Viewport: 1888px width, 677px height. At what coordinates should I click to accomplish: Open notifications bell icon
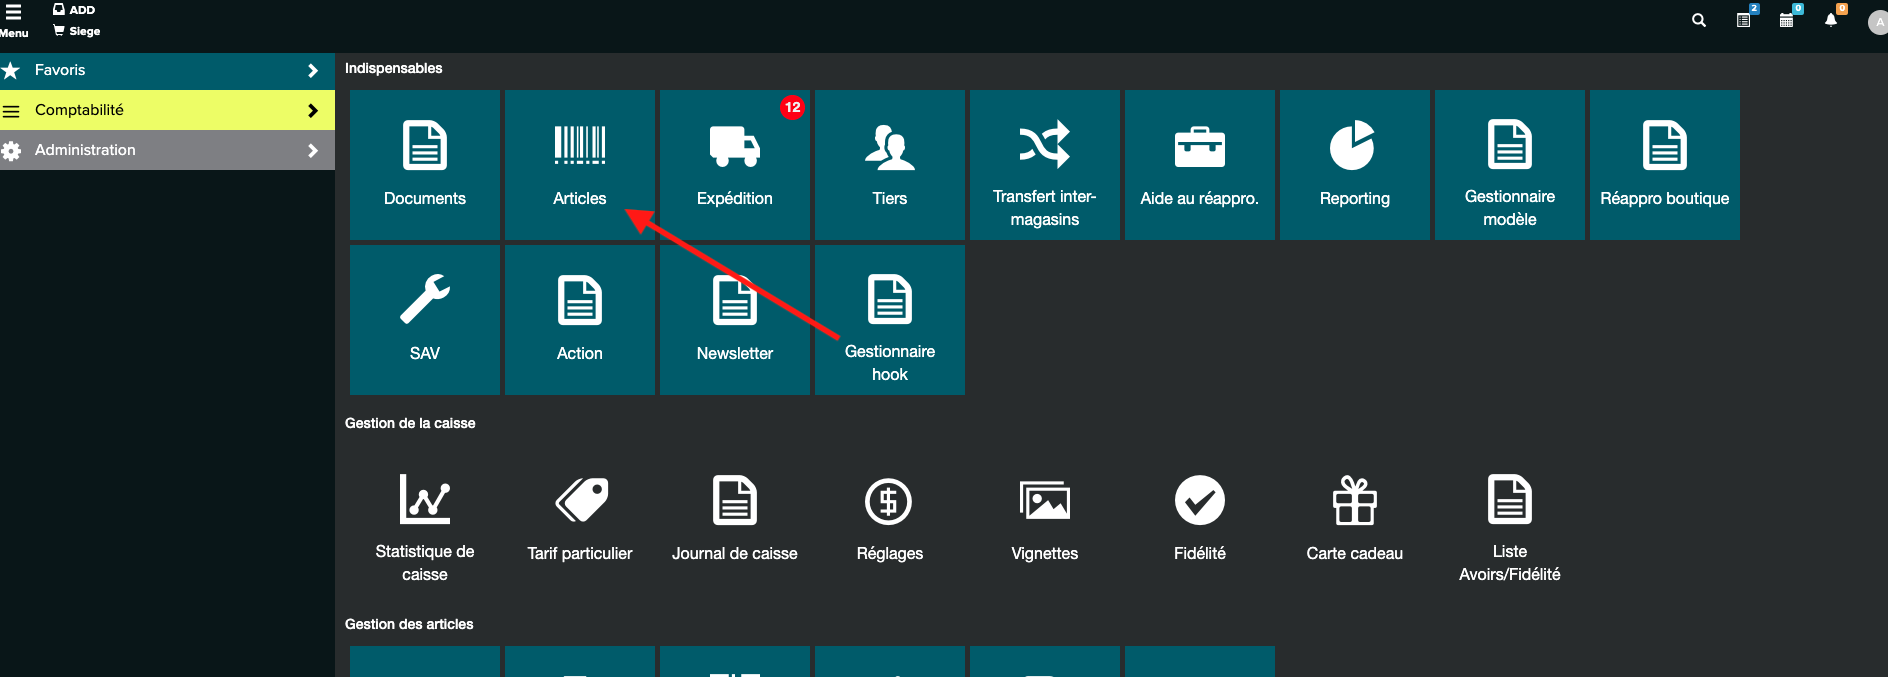tap(1831, 20)
